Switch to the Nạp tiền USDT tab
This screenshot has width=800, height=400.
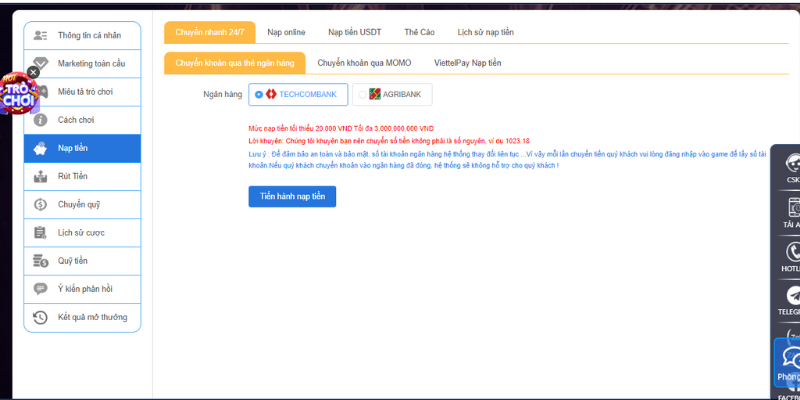click(x=354, y=32)
